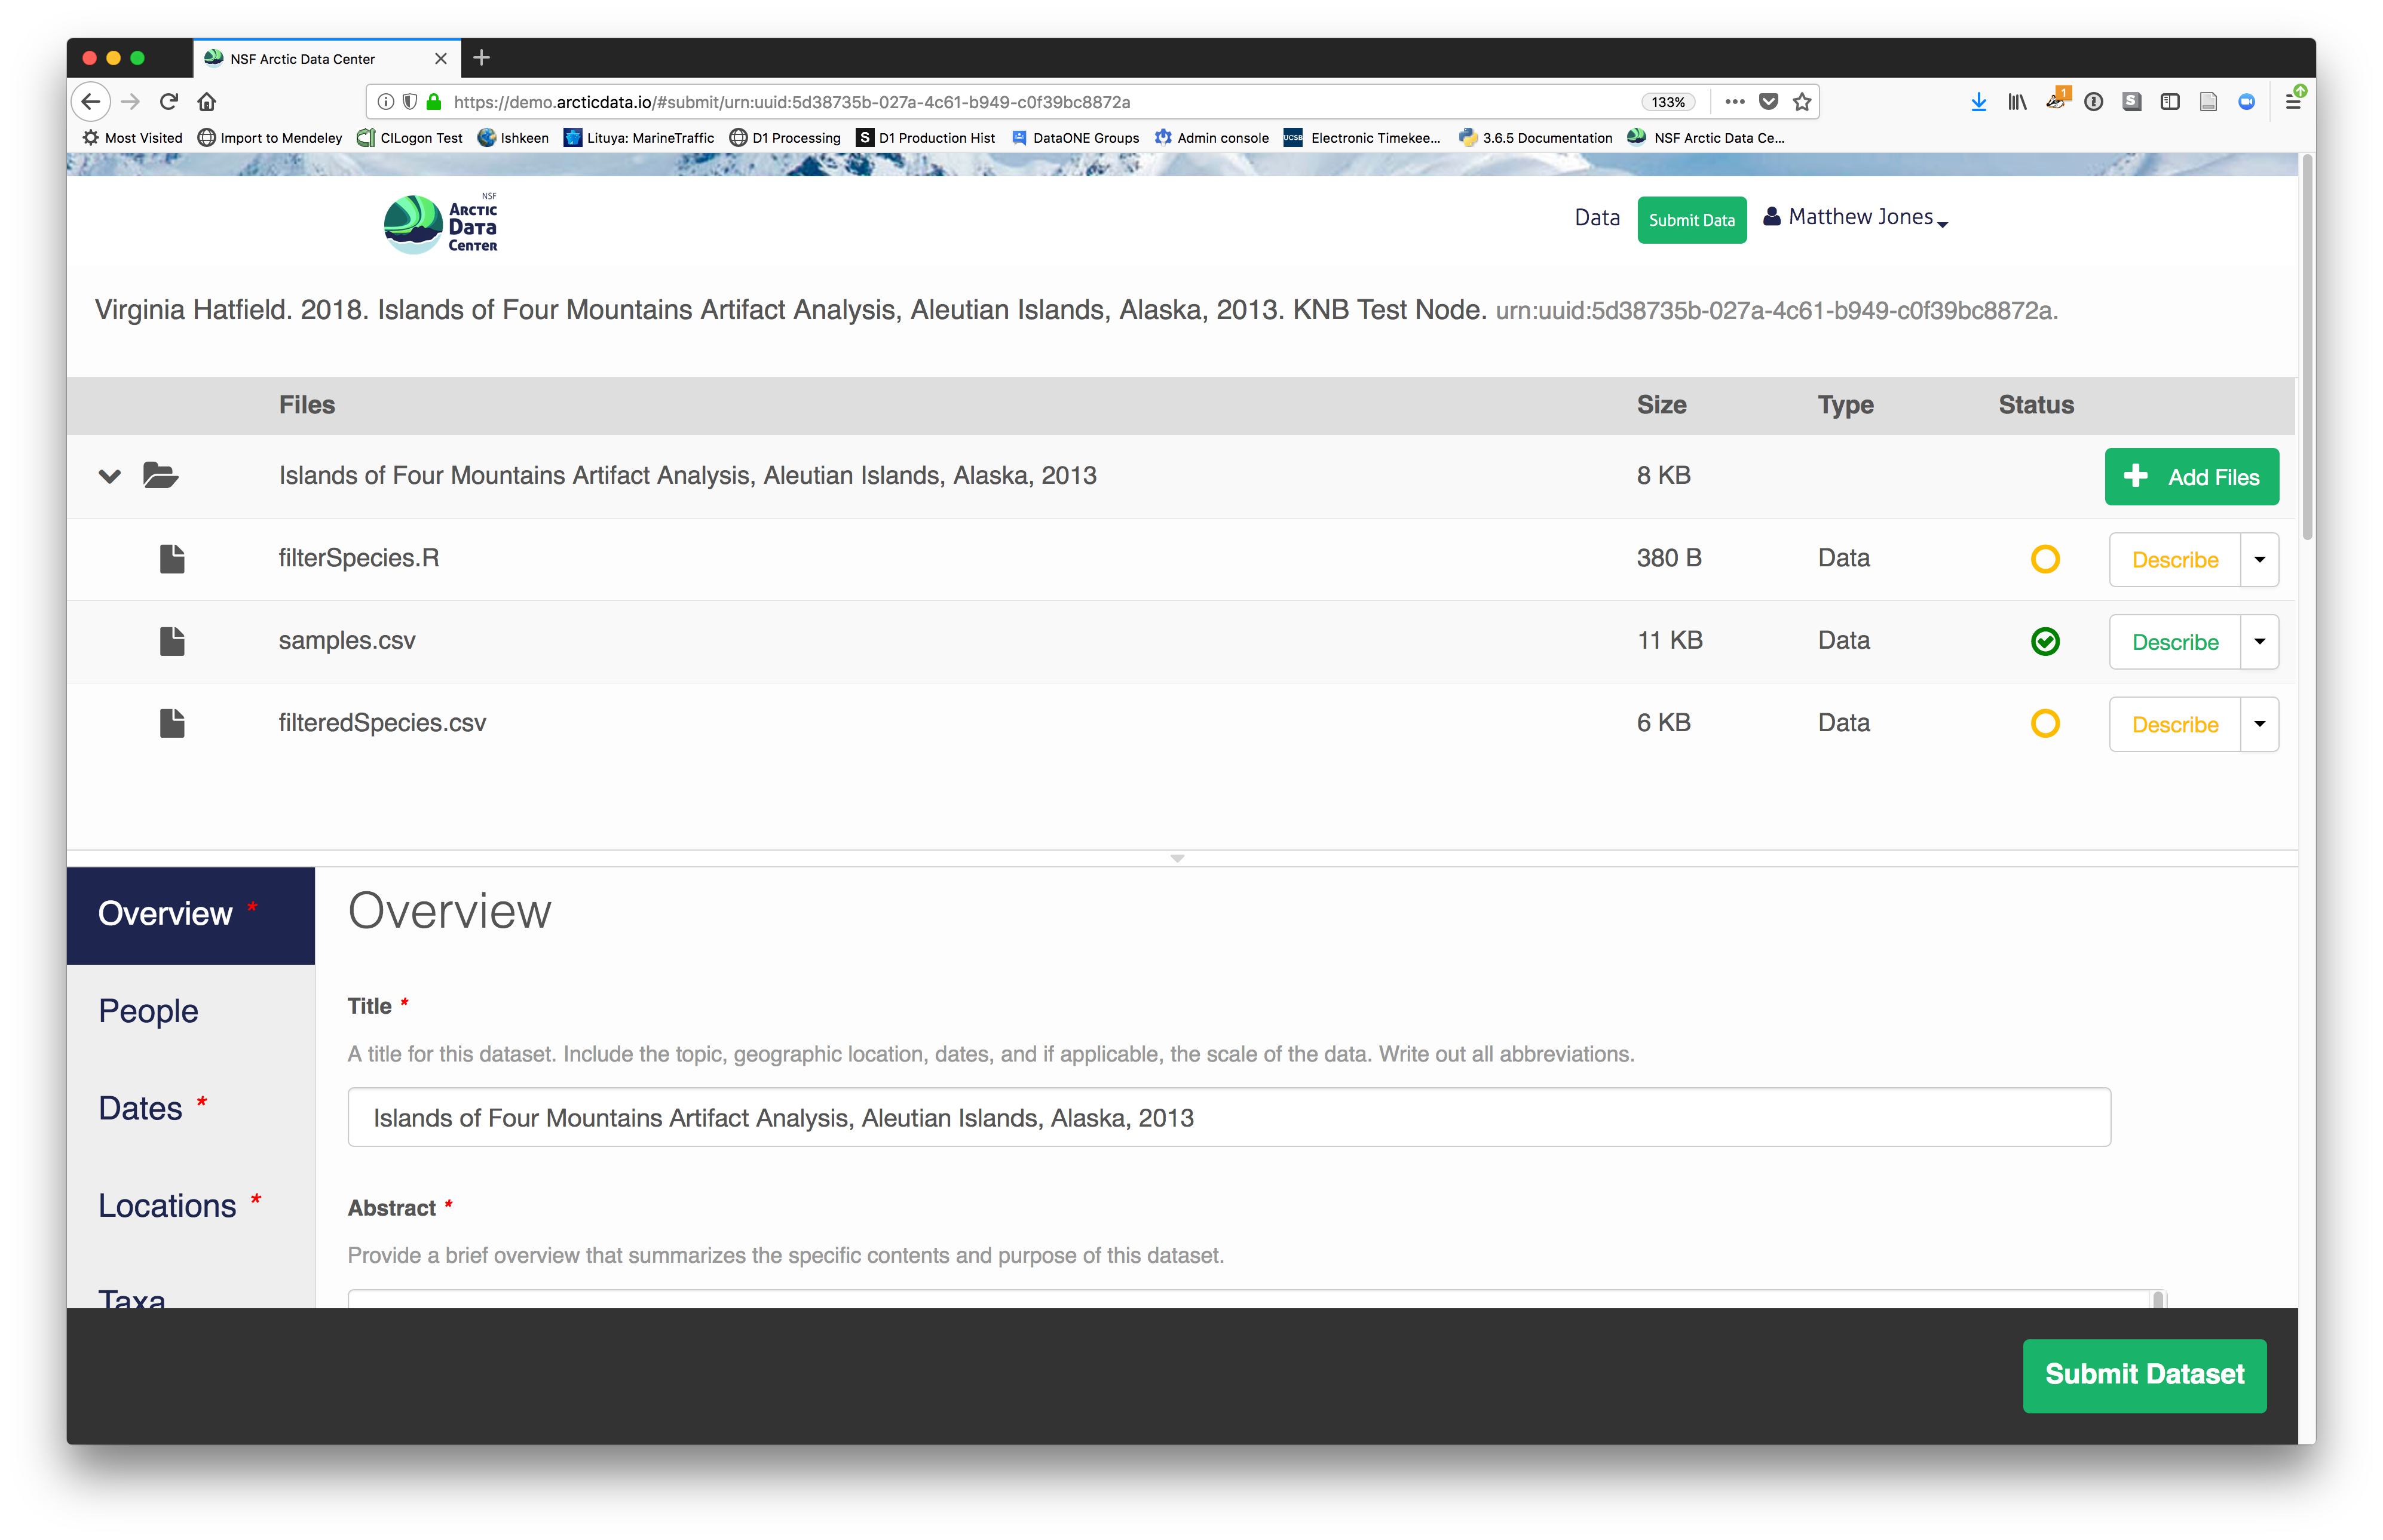This screenshot has width=2383, height=1540.
Task: Click the browser reload icon
Action: point(169,101)
